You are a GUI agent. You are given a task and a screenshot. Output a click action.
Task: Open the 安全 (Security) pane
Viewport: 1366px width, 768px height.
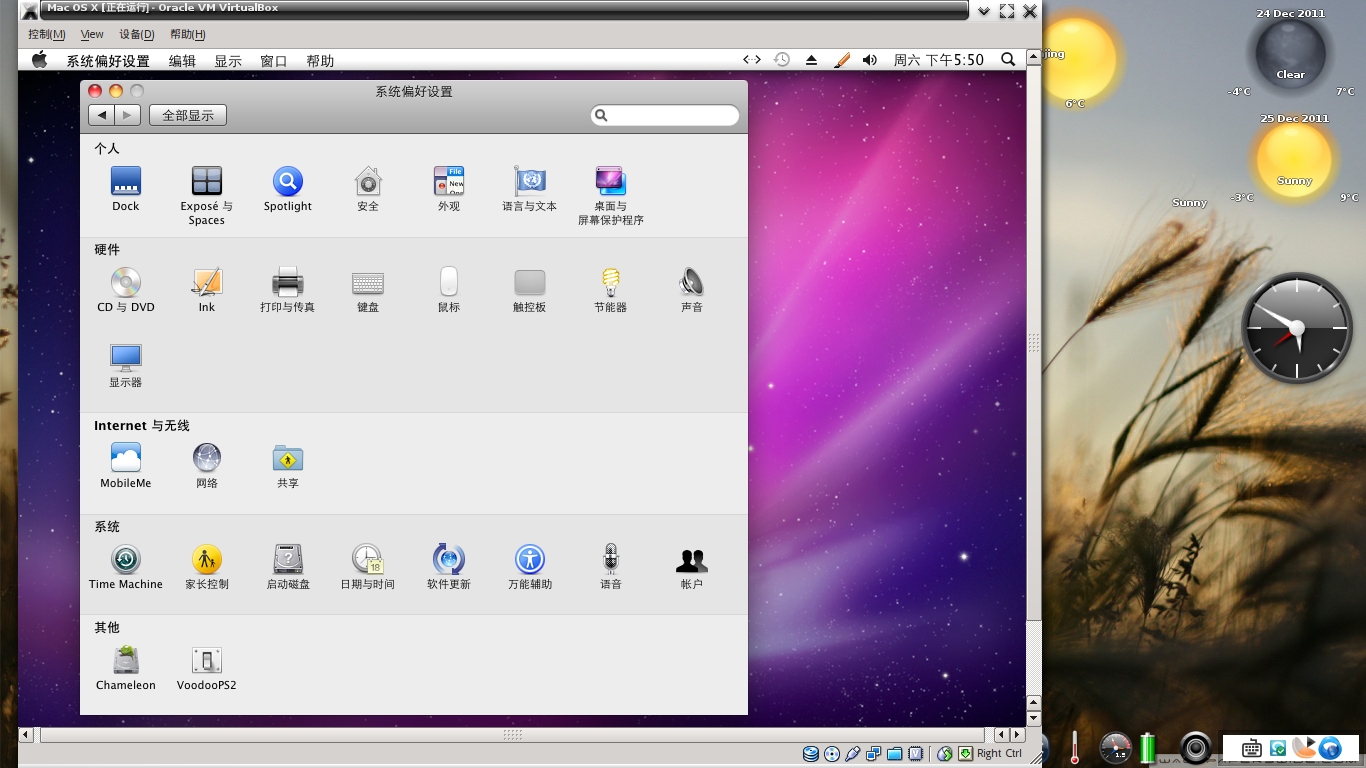(368, 189)
